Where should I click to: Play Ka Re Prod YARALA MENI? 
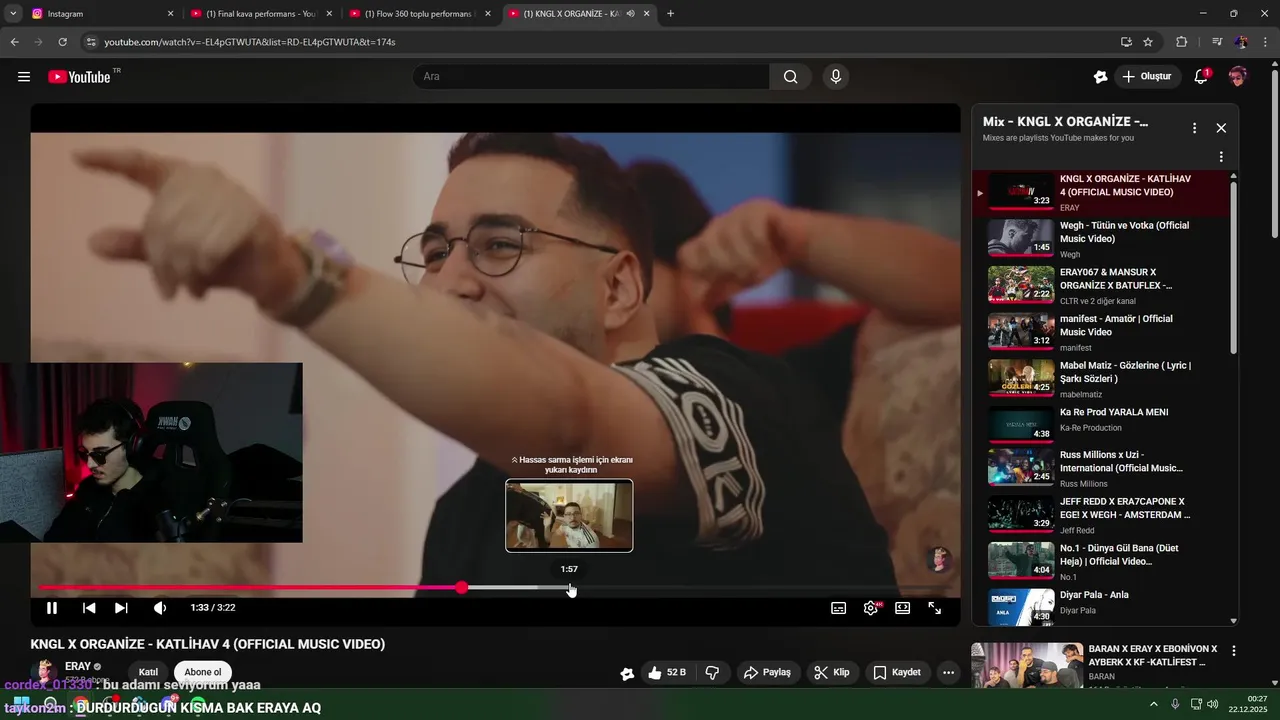coord(1100,426)
